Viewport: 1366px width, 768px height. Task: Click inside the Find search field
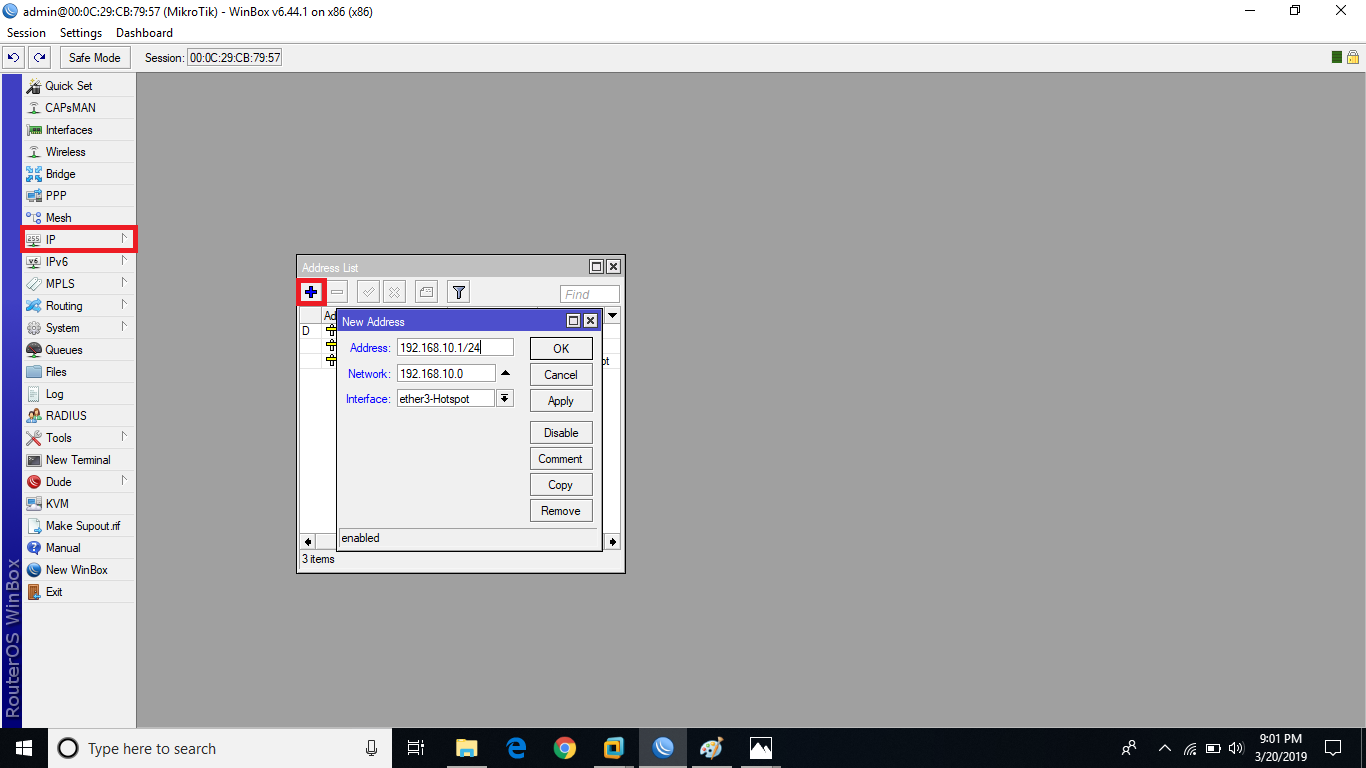pos(589,293)
